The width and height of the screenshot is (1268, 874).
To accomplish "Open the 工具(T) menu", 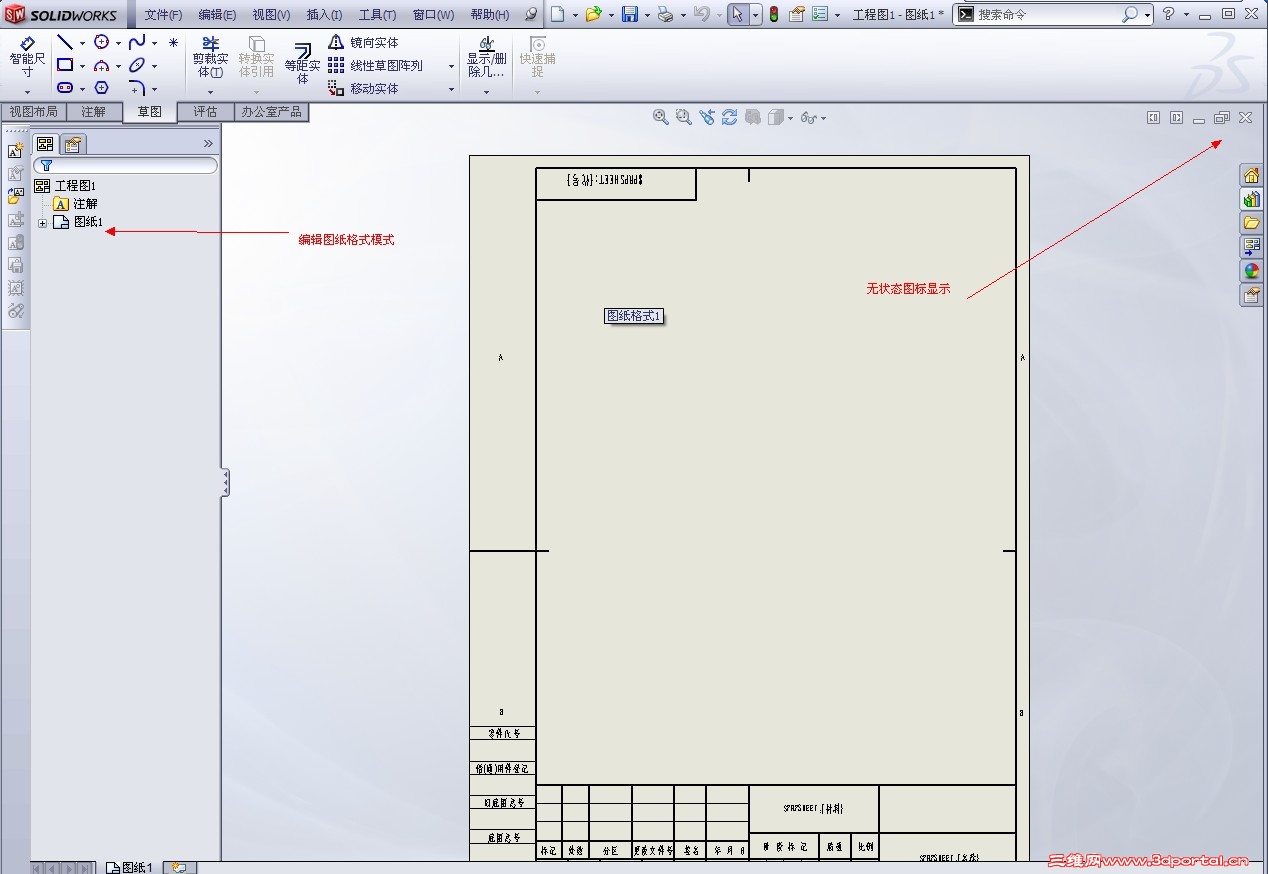I will (x=377, y=15).
